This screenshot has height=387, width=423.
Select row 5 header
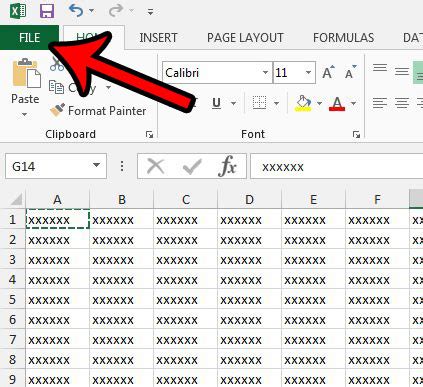[x=13, y=299]
